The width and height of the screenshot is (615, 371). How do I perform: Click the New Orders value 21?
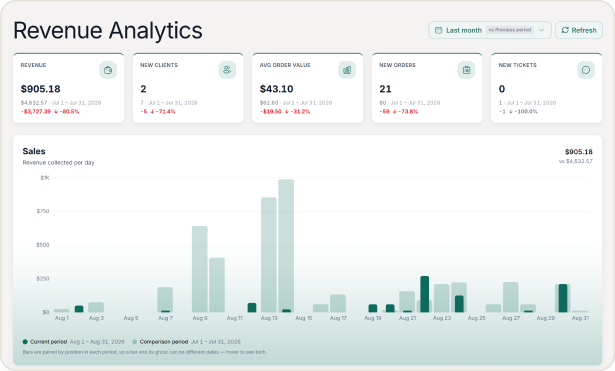click(385, 89)
